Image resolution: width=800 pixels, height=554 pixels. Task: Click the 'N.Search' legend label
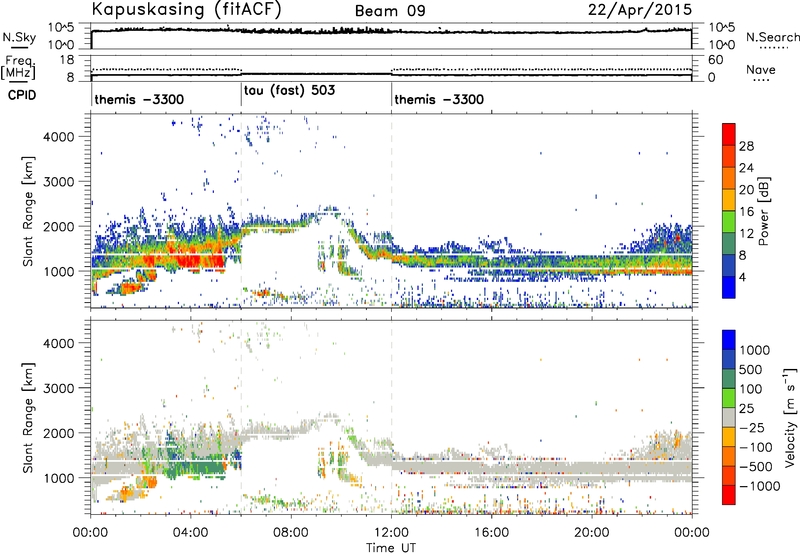(x=772, y=37)
